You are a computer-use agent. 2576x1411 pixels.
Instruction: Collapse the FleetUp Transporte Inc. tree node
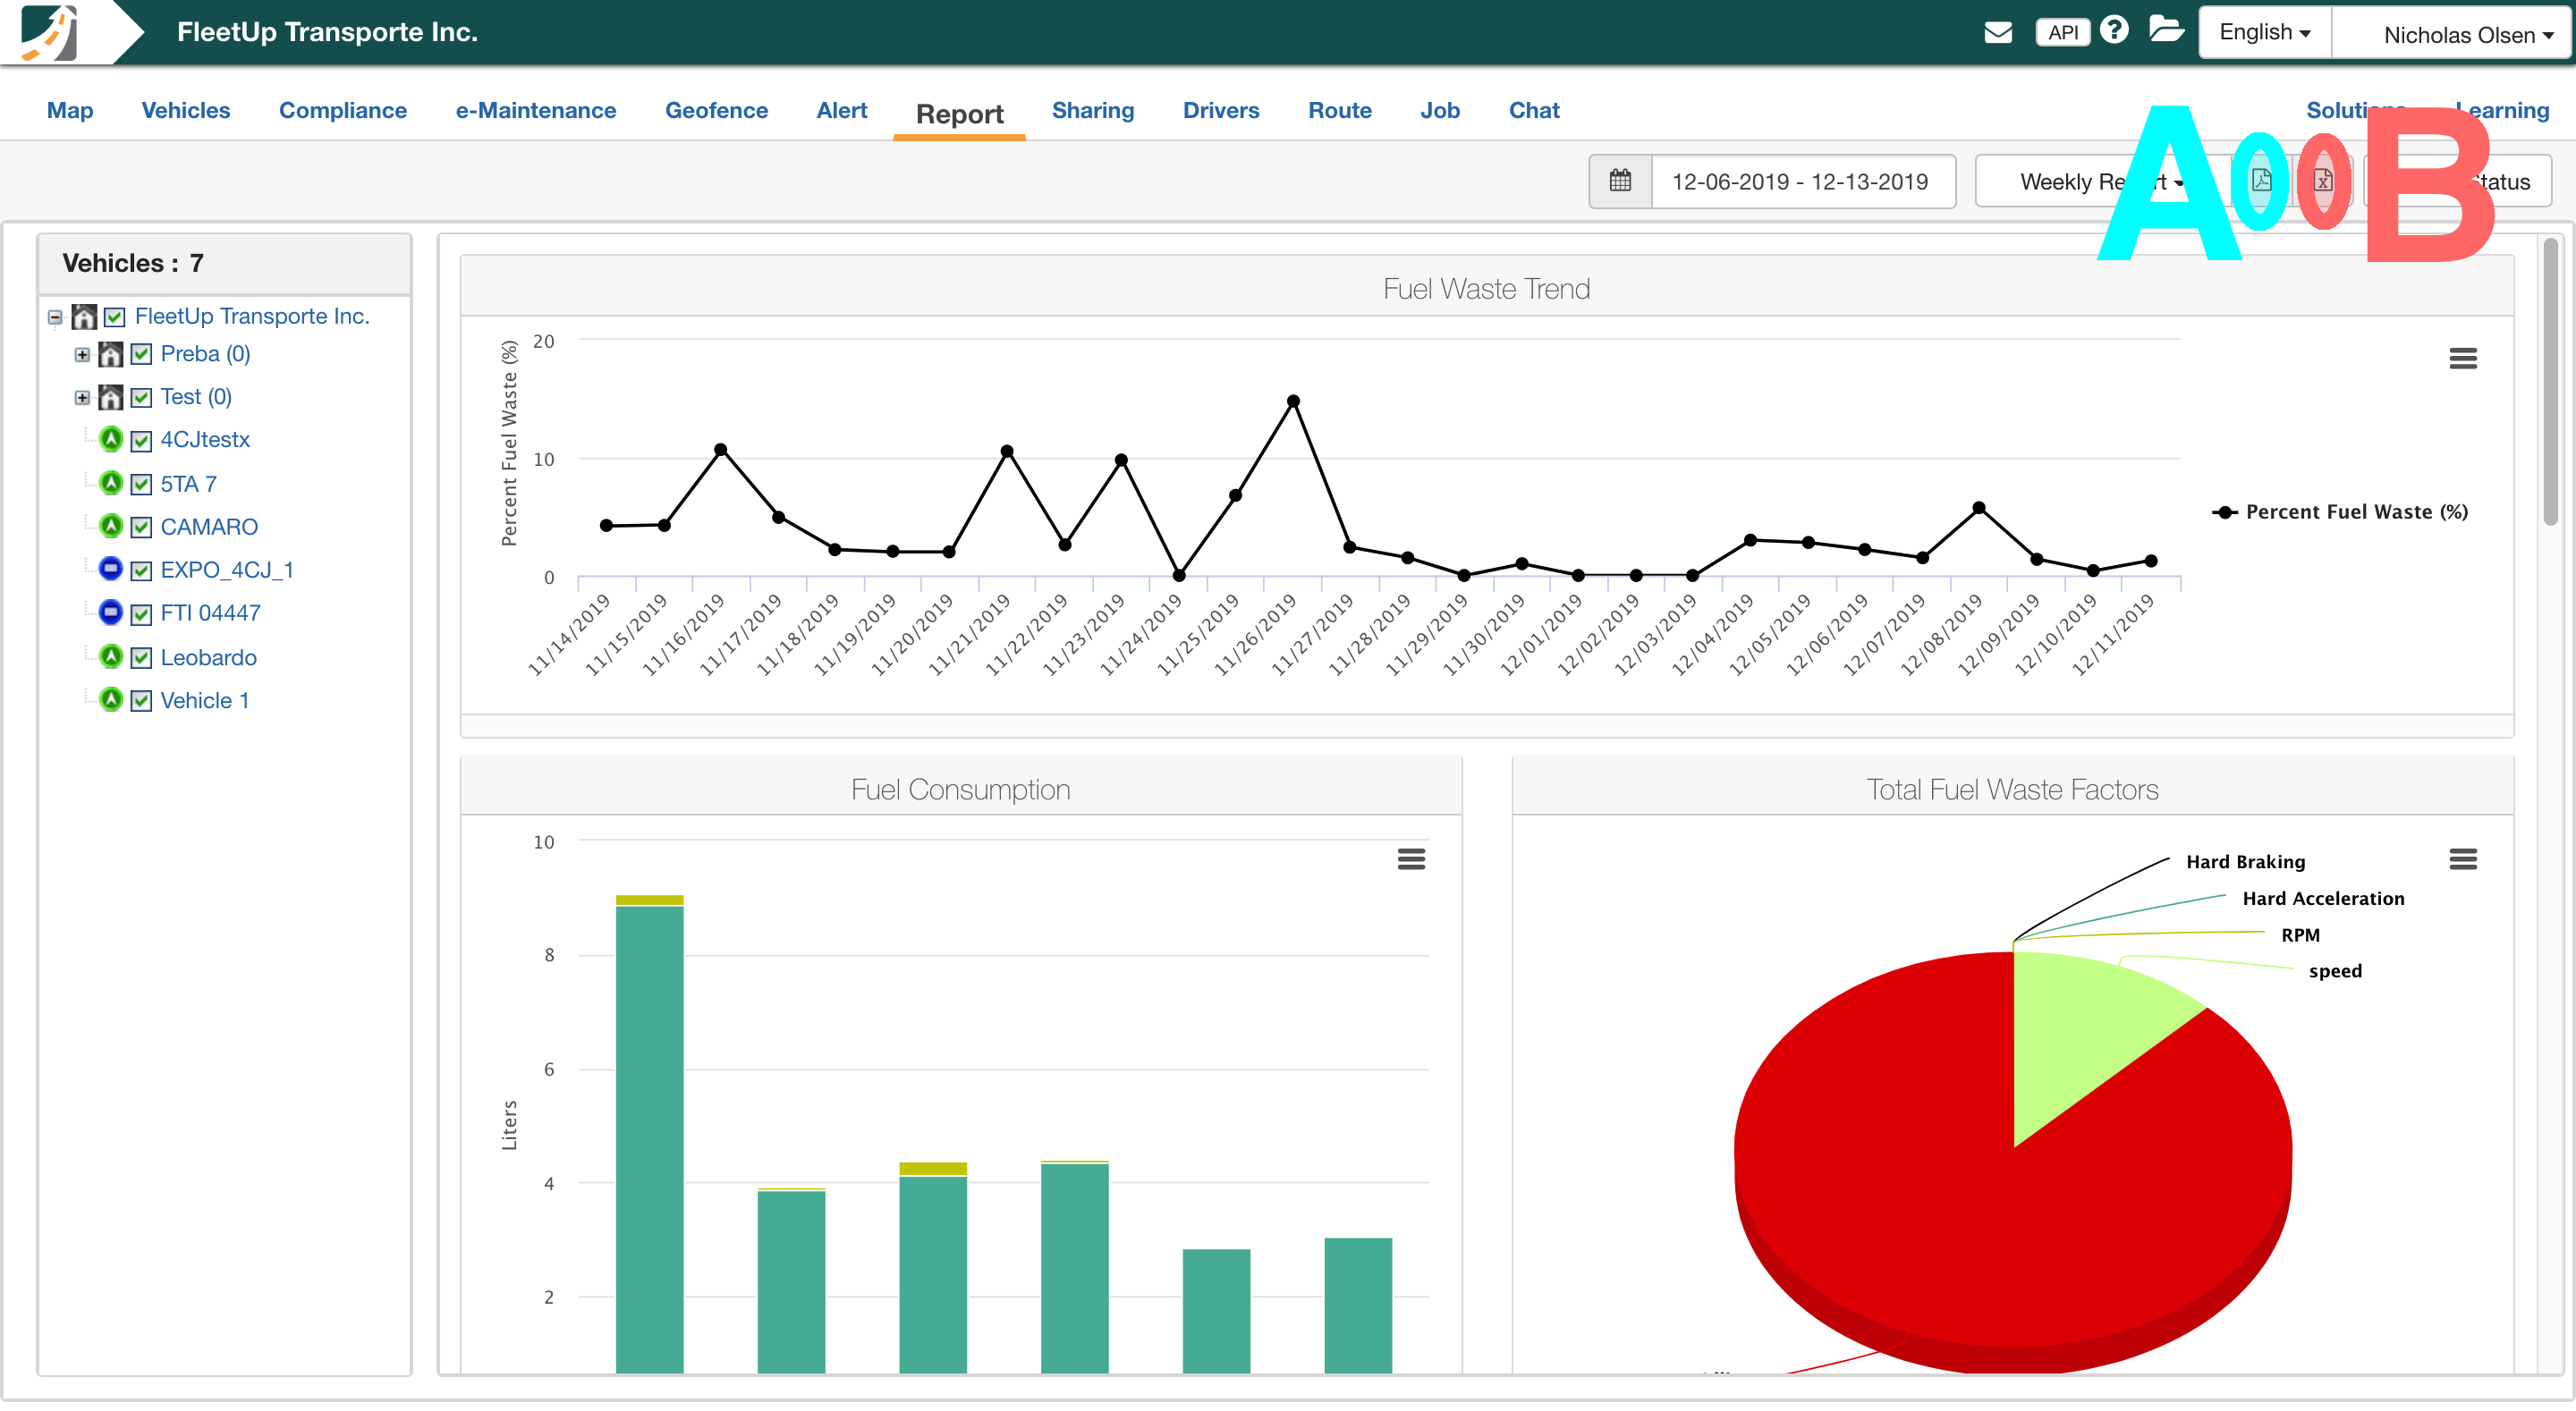click(55, 318)
